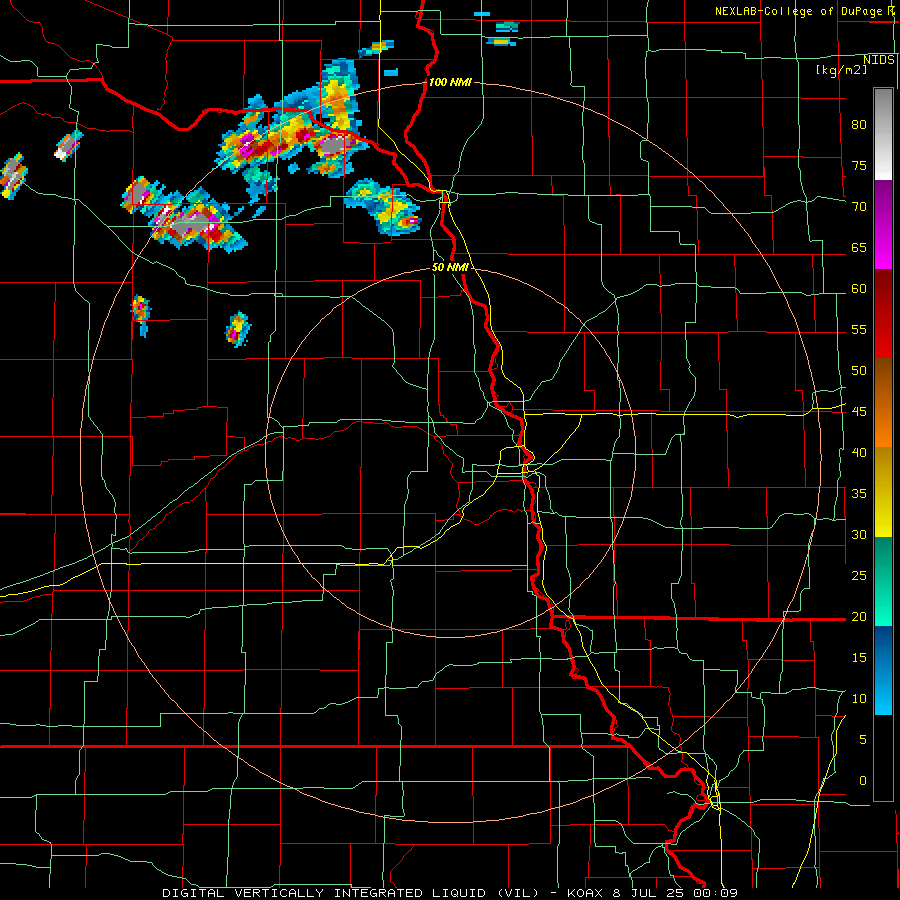The image size is (900, 900).
Task: Pick the gray-white segment of the color bar
Action: click(x=883, y=134)
